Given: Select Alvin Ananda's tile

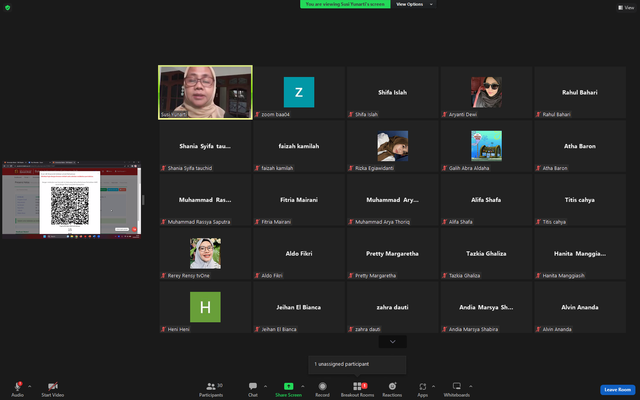Looking at the screenshot, I should coord(580,307).
